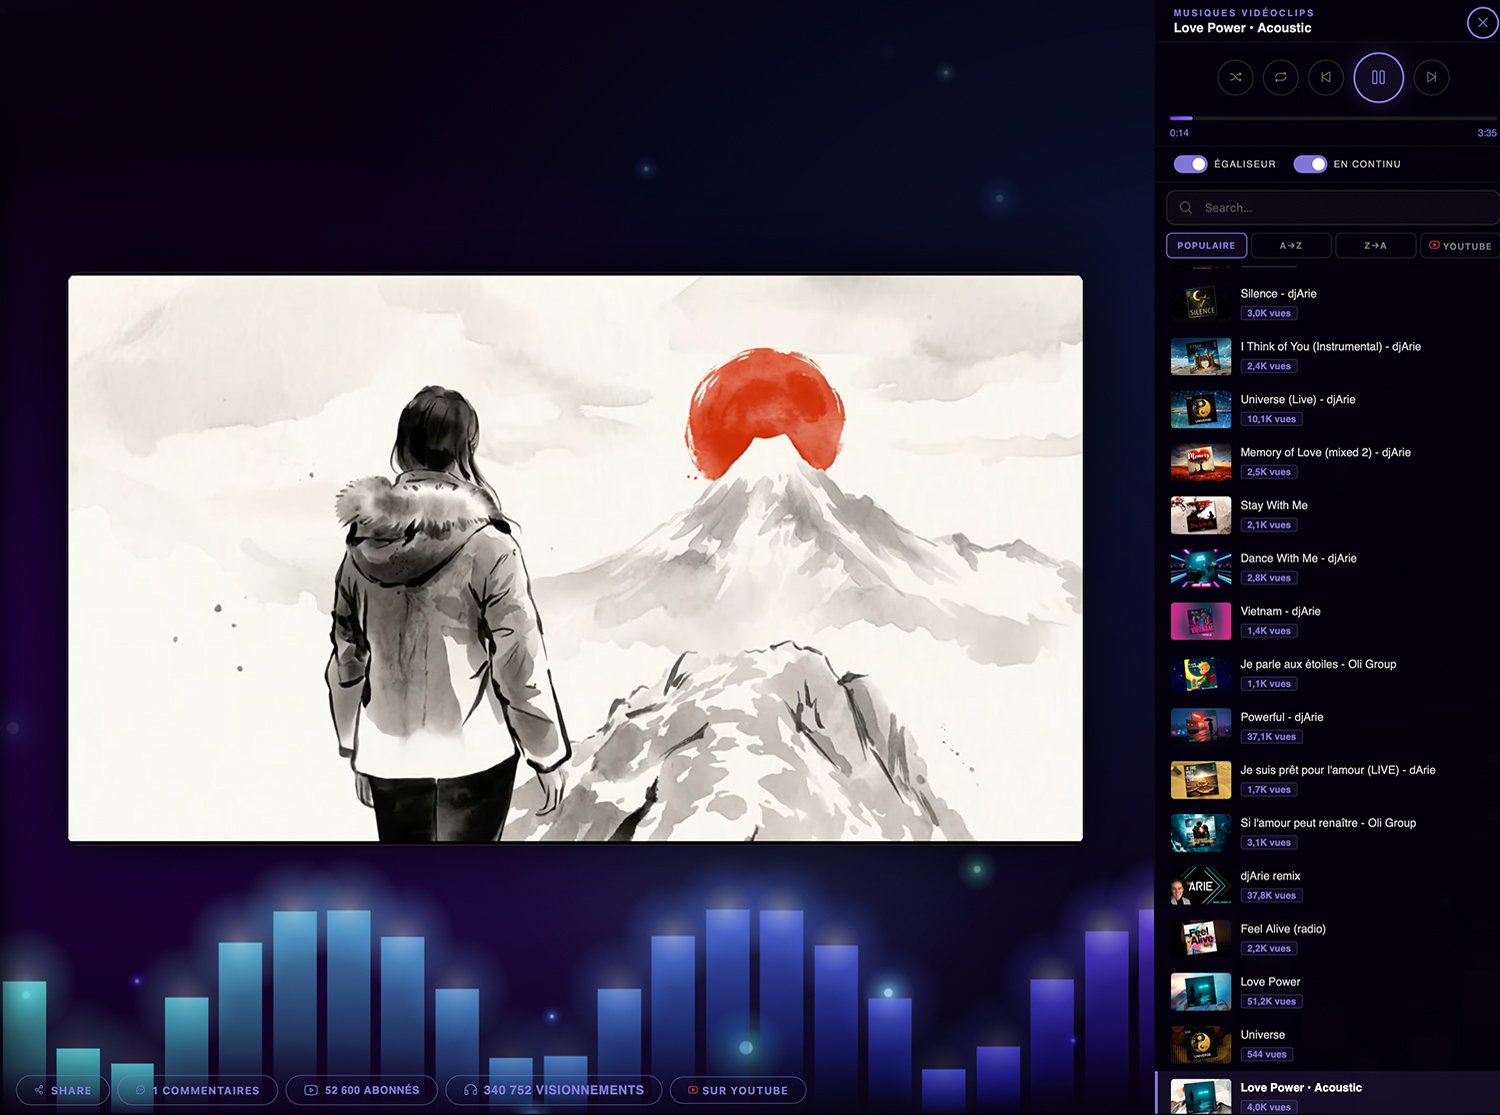Viewport: 1500px width, 1115px height.
Task: Toggle repeat mode
Action: pos(1281,77)
